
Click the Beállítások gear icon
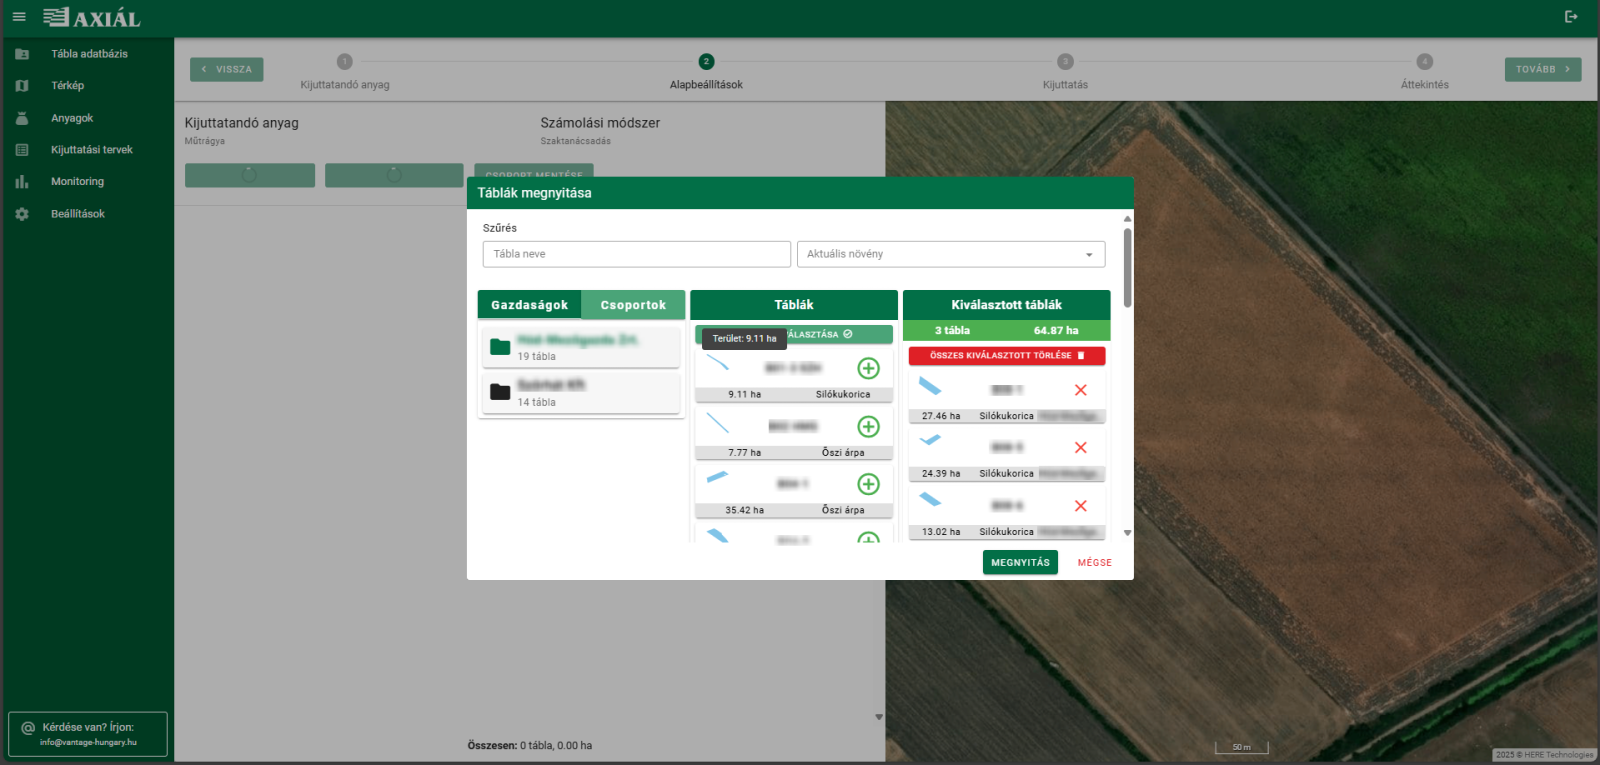coord(22,214)
